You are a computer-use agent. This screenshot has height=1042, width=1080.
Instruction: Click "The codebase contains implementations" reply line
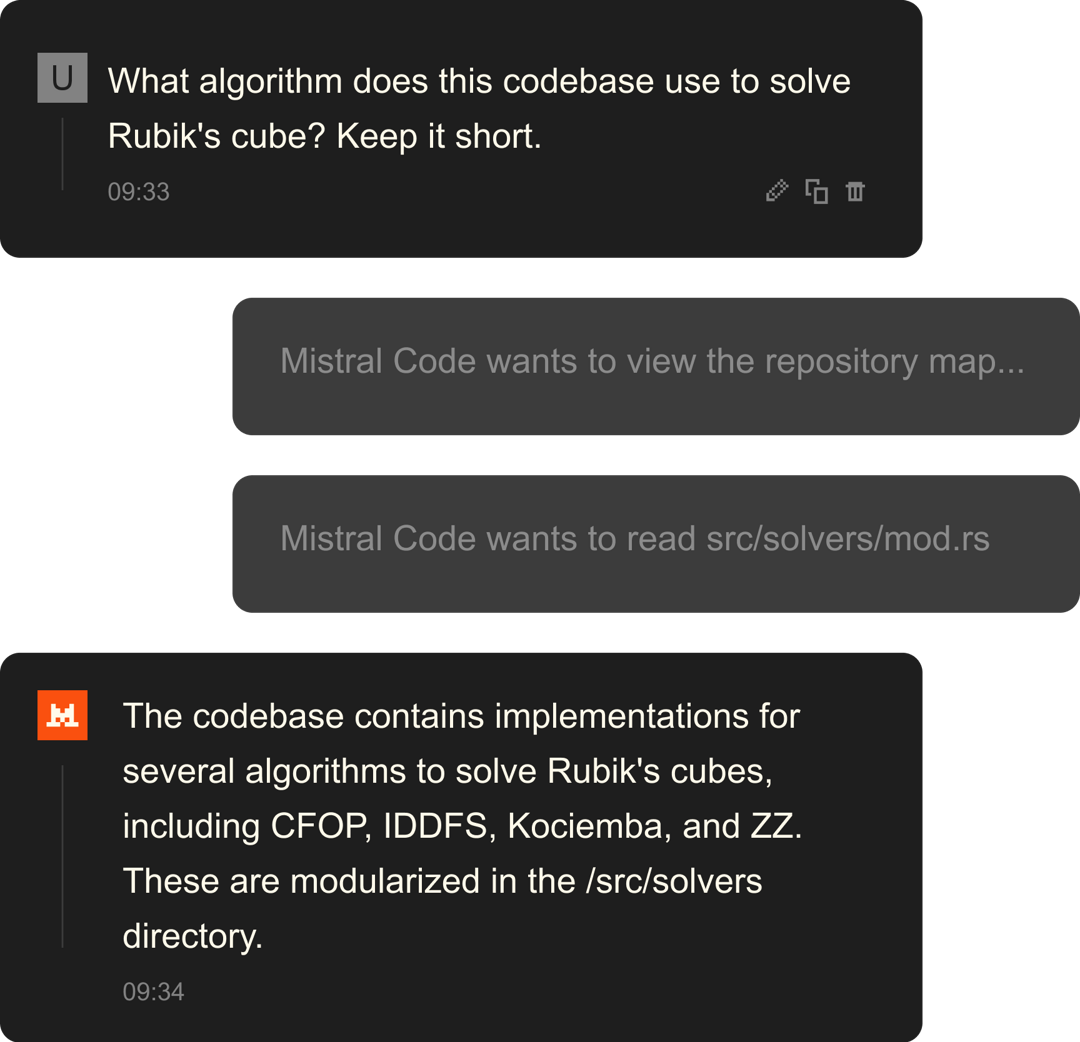tap(461, 716)
